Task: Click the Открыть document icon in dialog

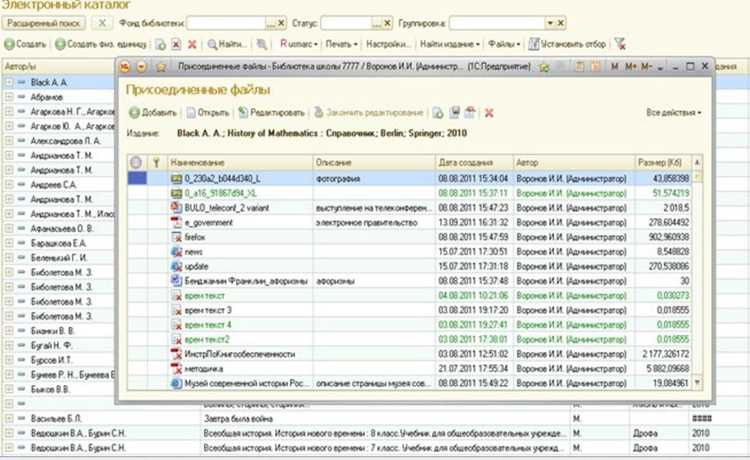Action: [x=191, y=113]
